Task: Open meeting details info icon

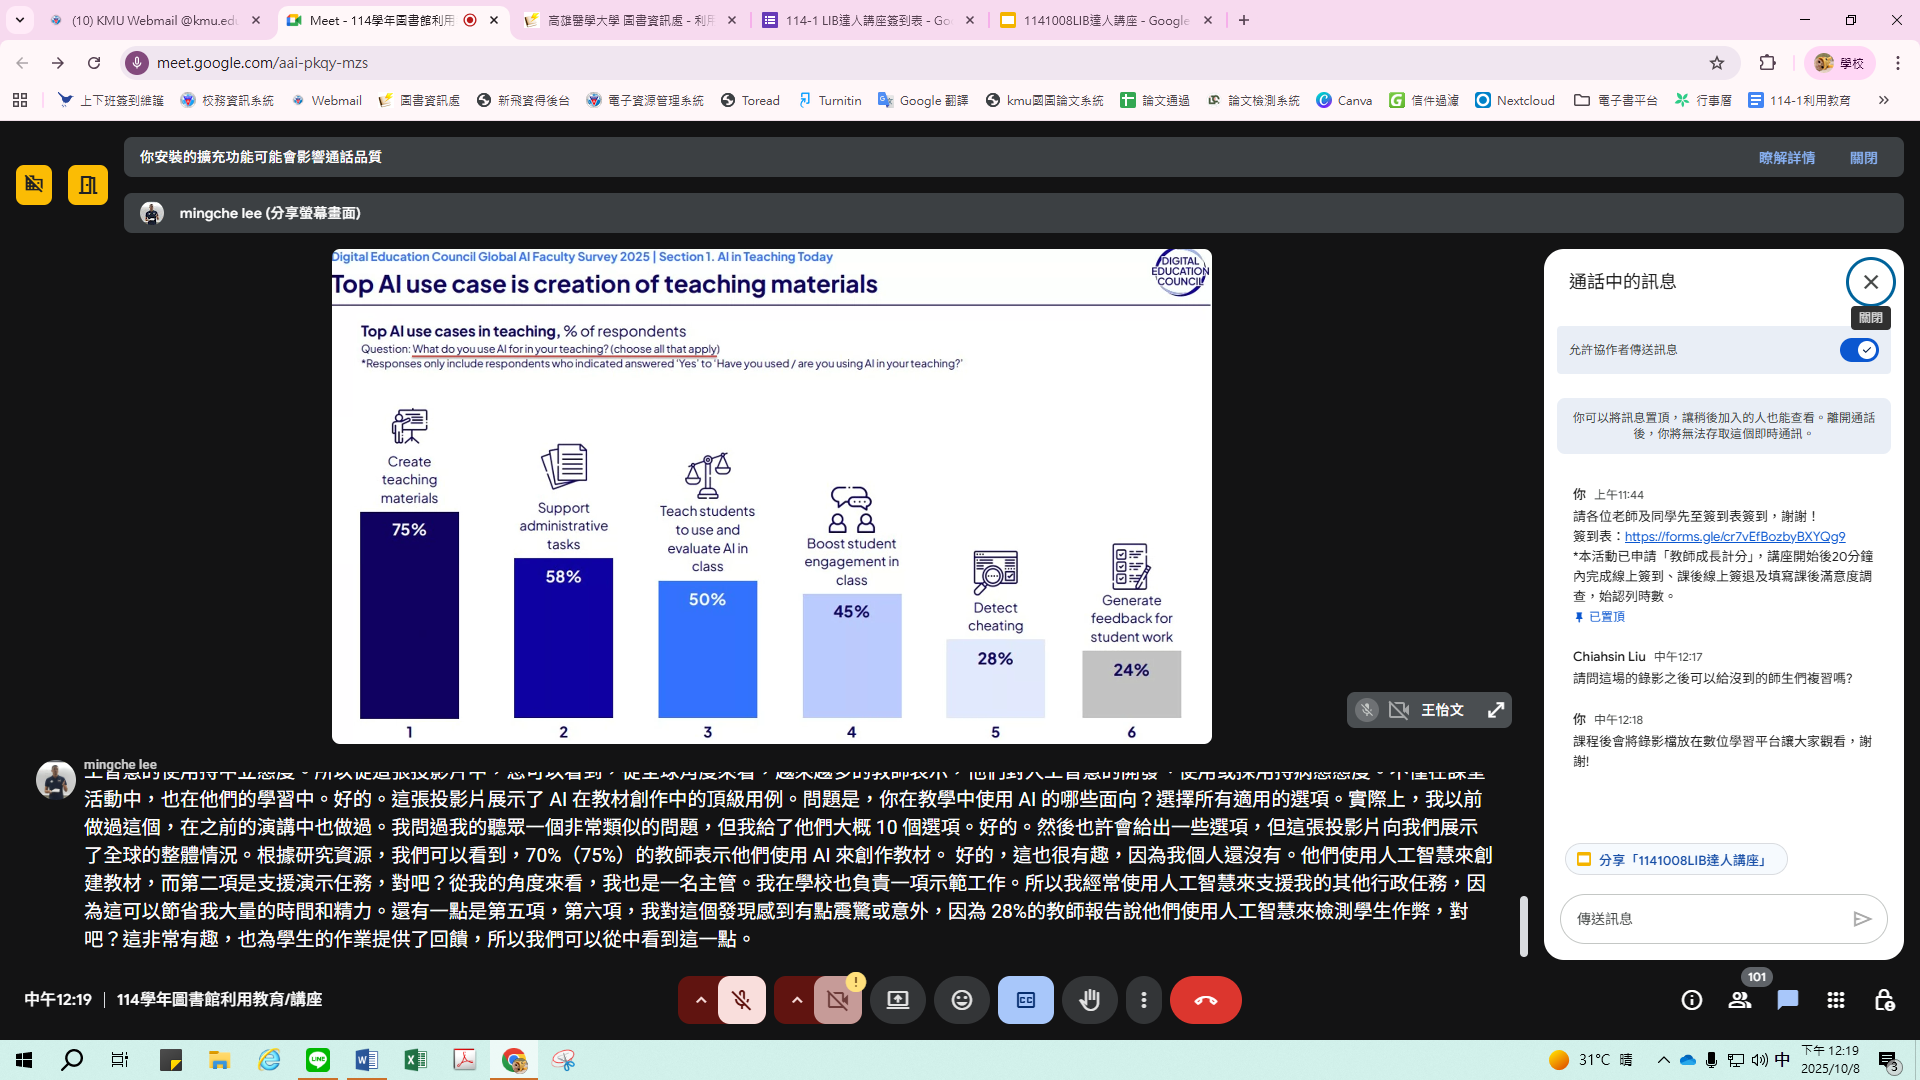Action: pyautogui.click(x=1692, y=1000)
